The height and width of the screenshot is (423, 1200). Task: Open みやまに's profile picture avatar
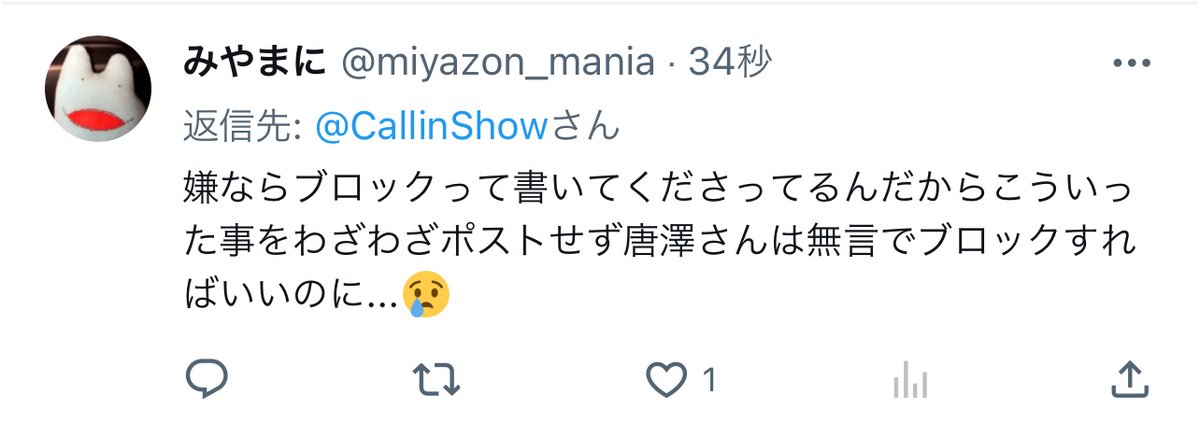coord(97,89)
